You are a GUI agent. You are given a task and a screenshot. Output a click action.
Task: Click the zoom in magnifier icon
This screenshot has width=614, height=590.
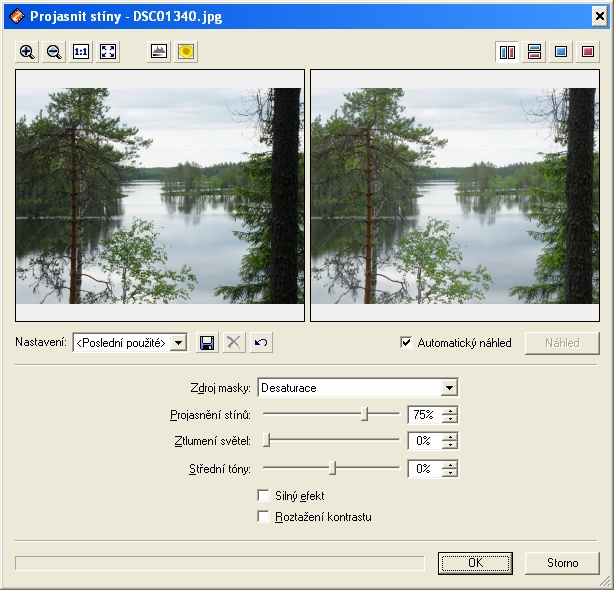pyautogui.click(x=27, y=52)
